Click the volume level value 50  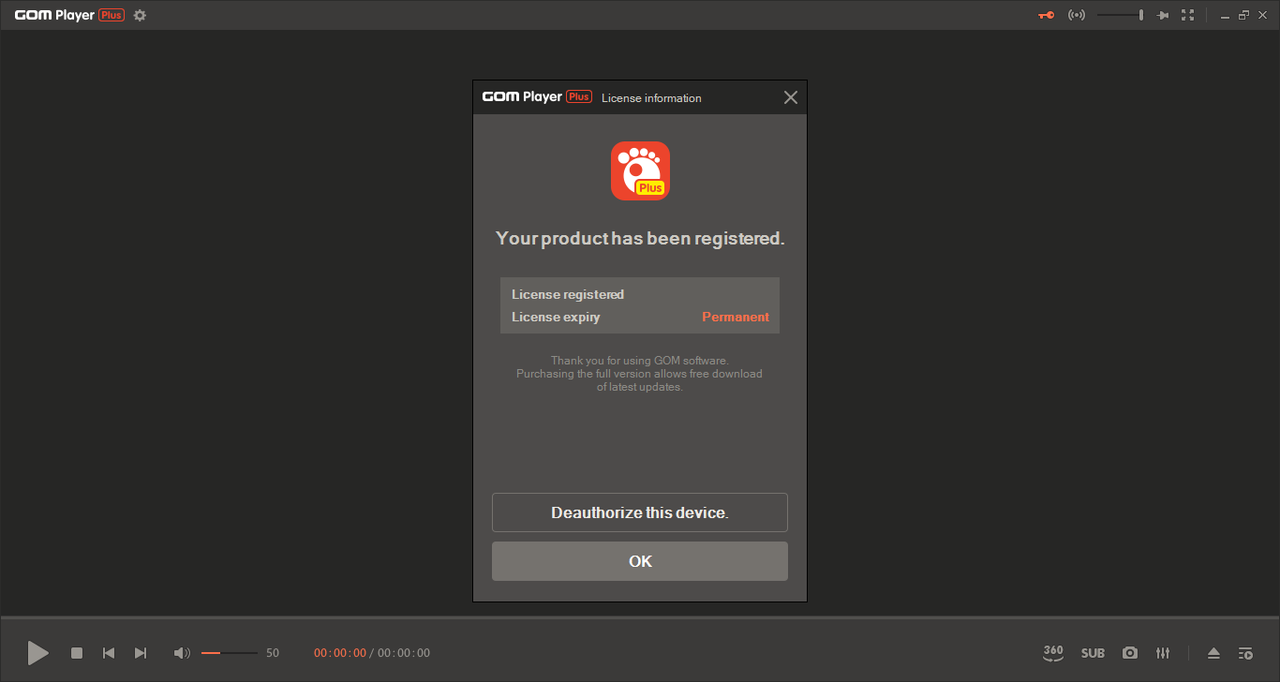click(273, 653)
